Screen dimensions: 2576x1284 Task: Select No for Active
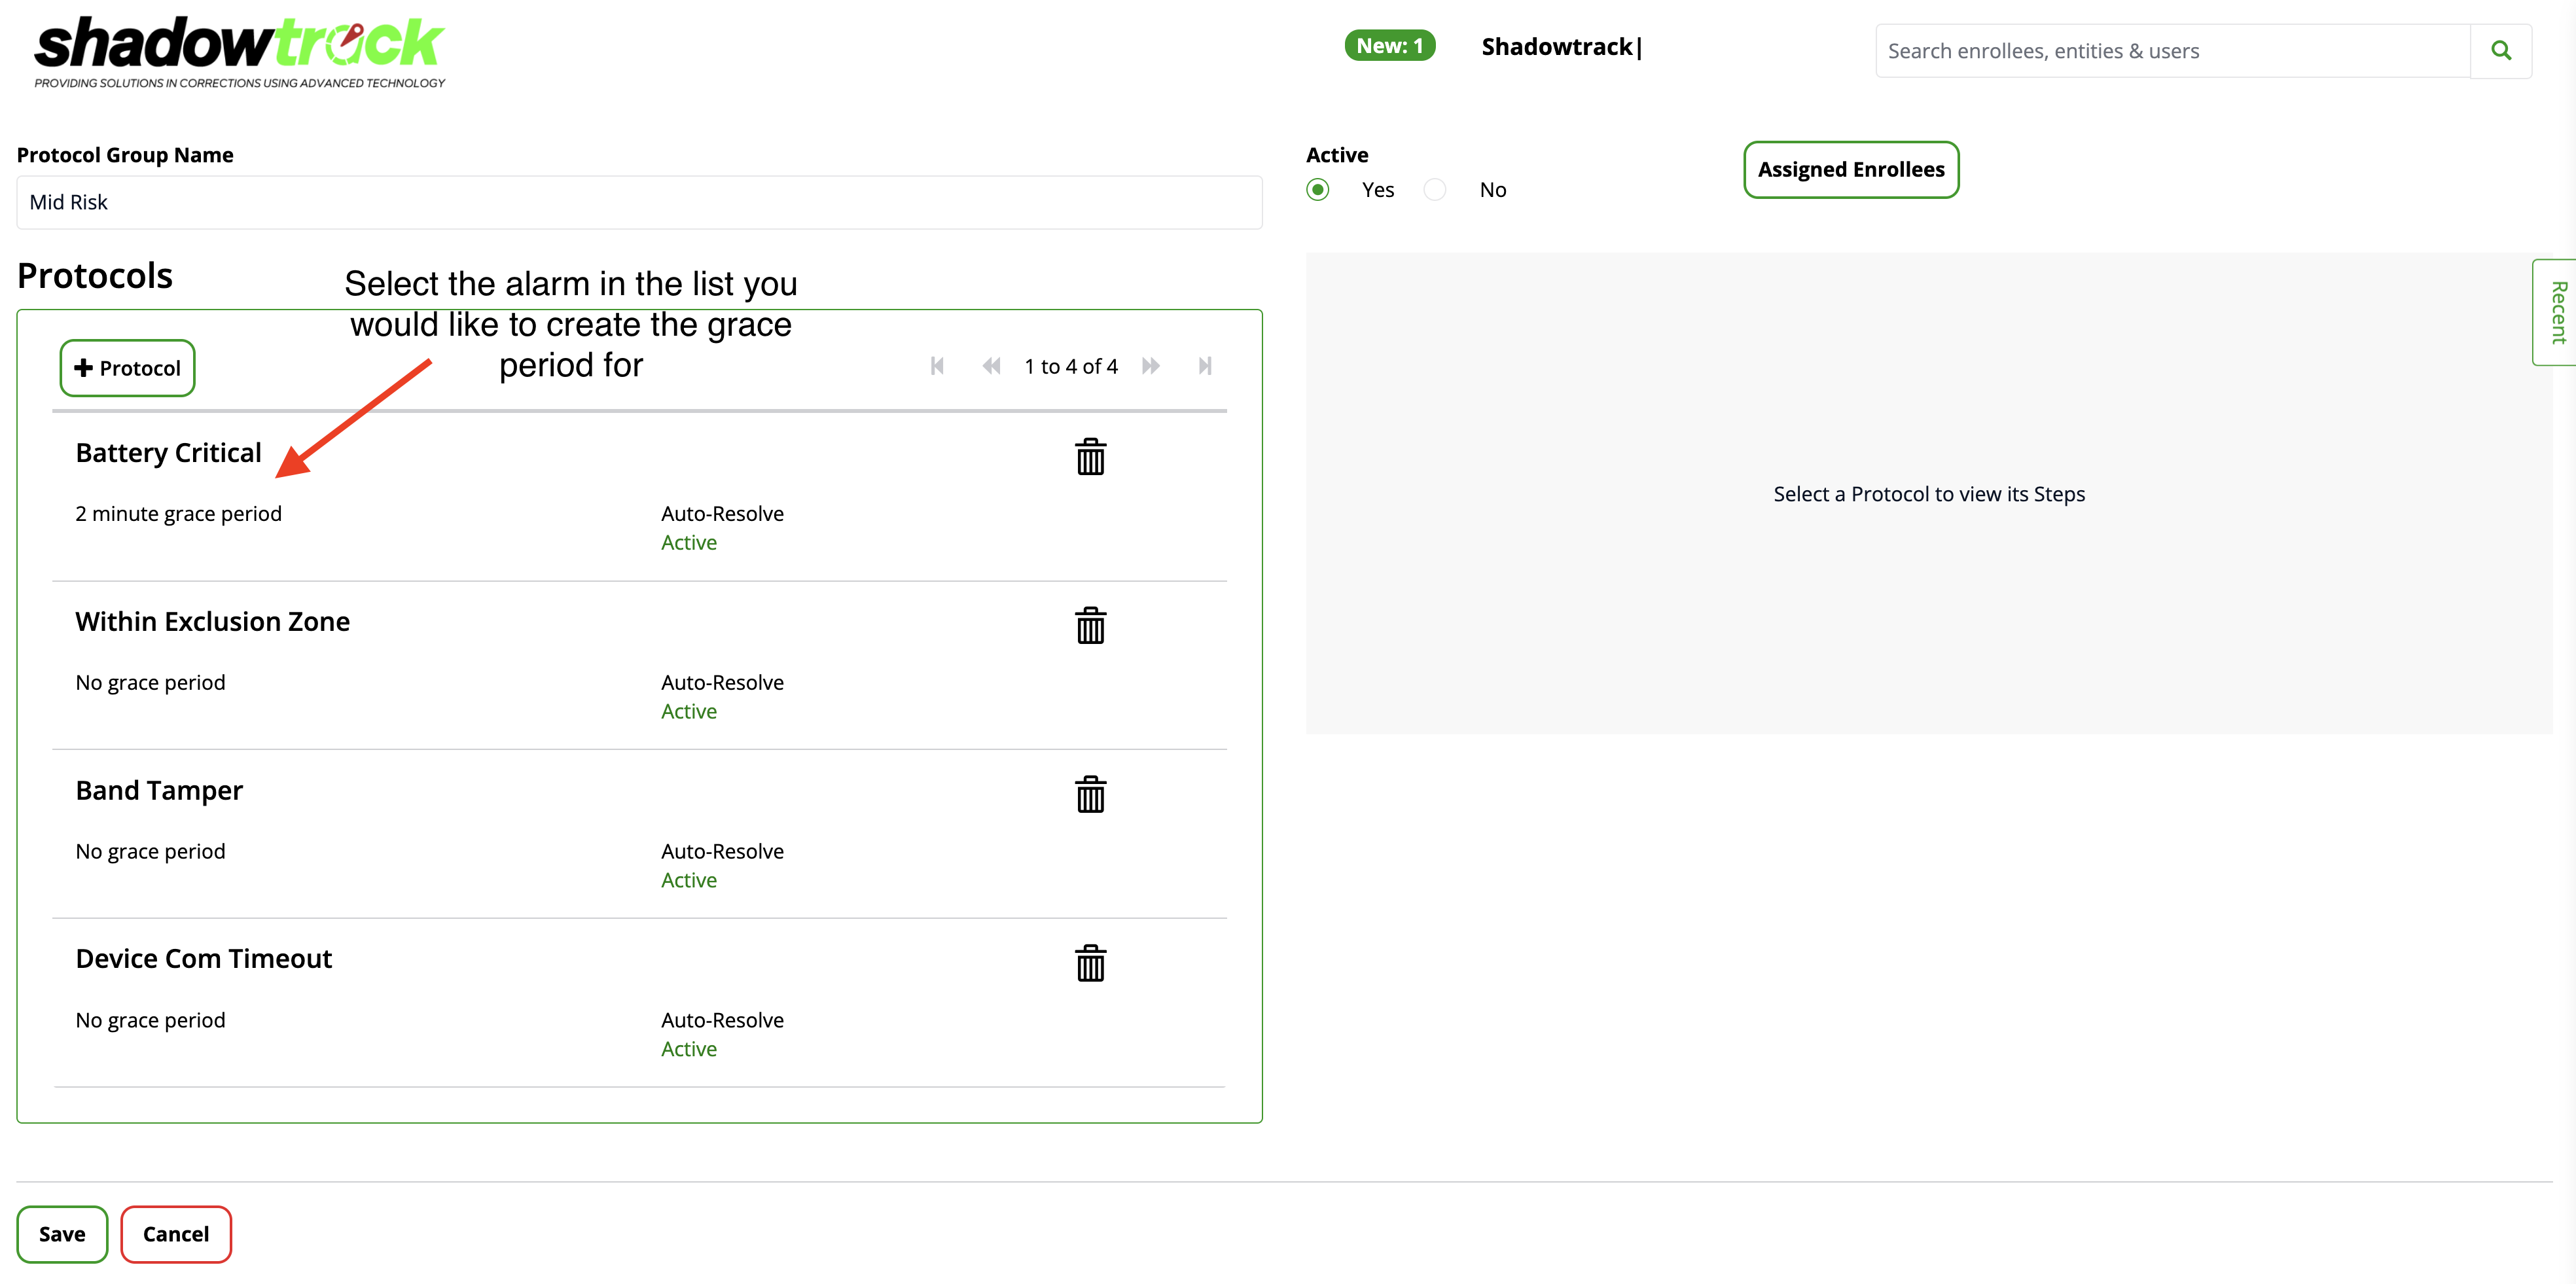point(1435,190)
